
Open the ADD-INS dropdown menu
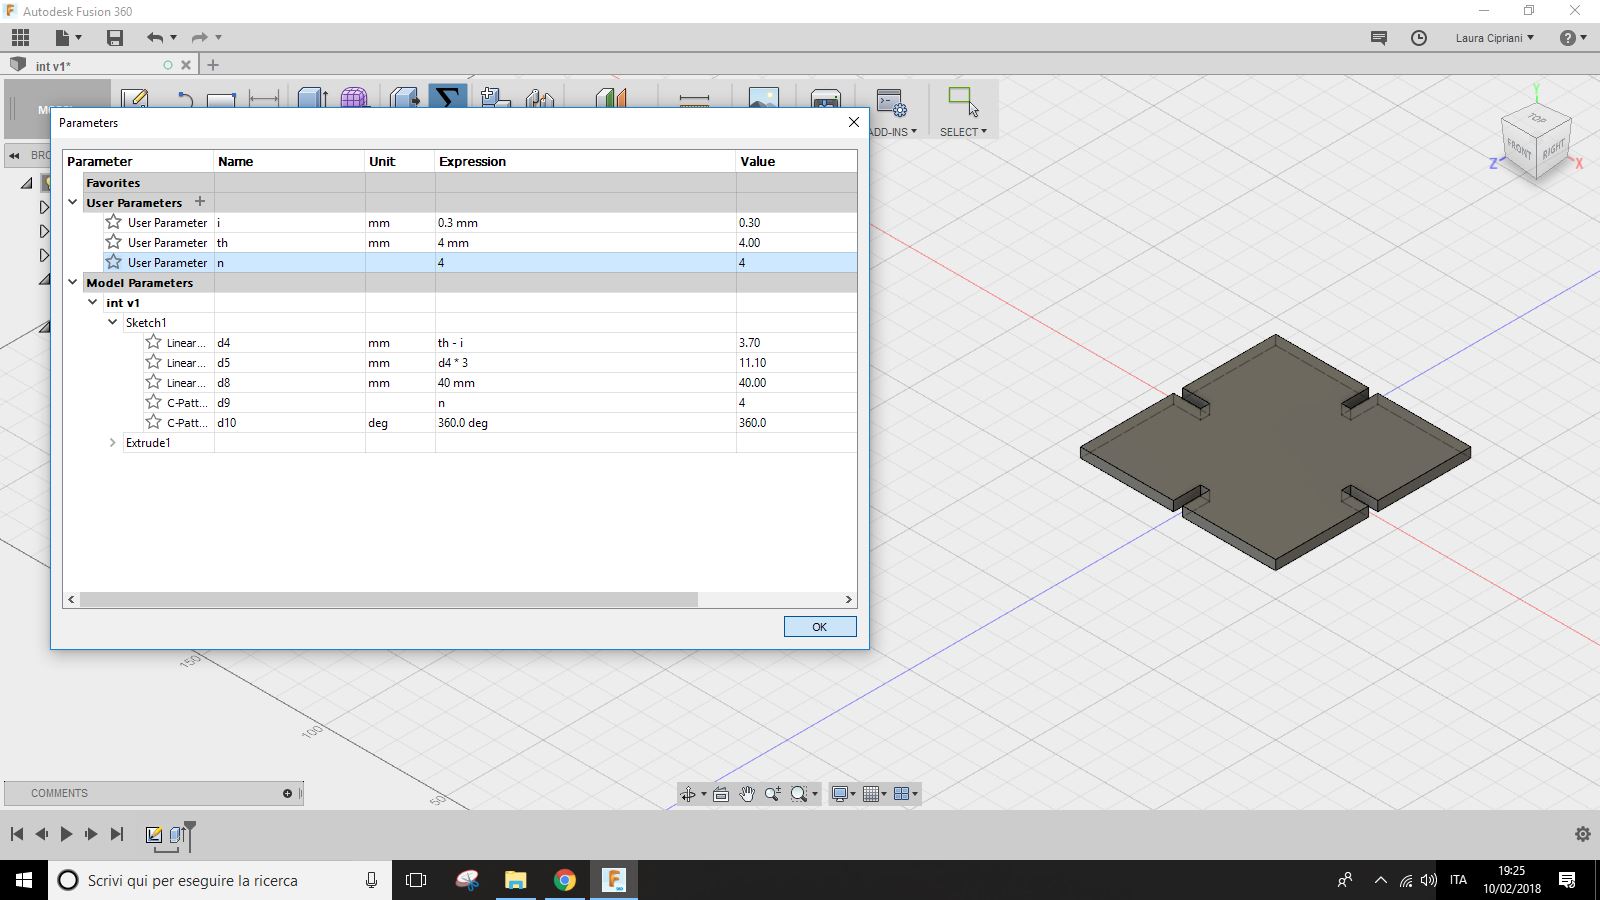(893, 132)
